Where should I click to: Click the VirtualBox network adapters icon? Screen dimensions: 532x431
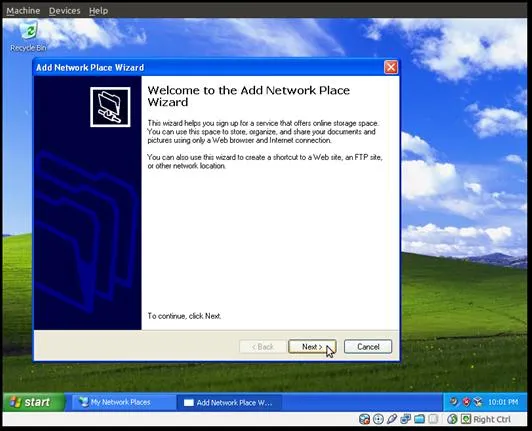pyautogui.click(x=405, y=419)
